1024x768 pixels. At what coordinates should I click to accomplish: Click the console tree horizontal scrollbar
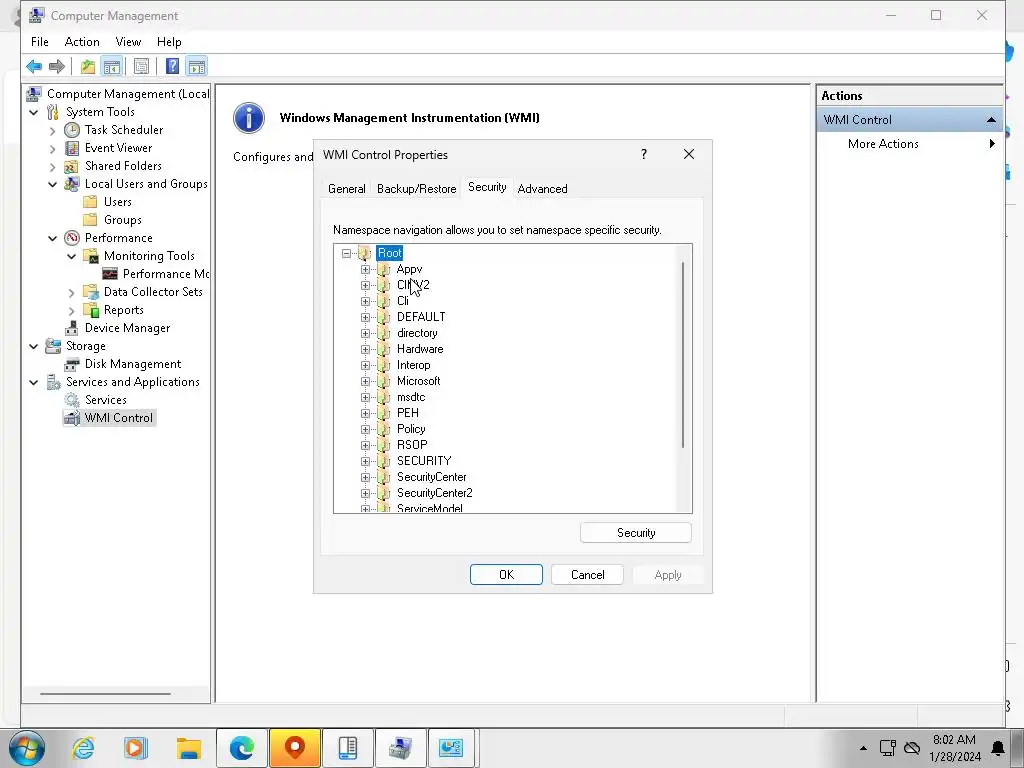click(105, 694)
